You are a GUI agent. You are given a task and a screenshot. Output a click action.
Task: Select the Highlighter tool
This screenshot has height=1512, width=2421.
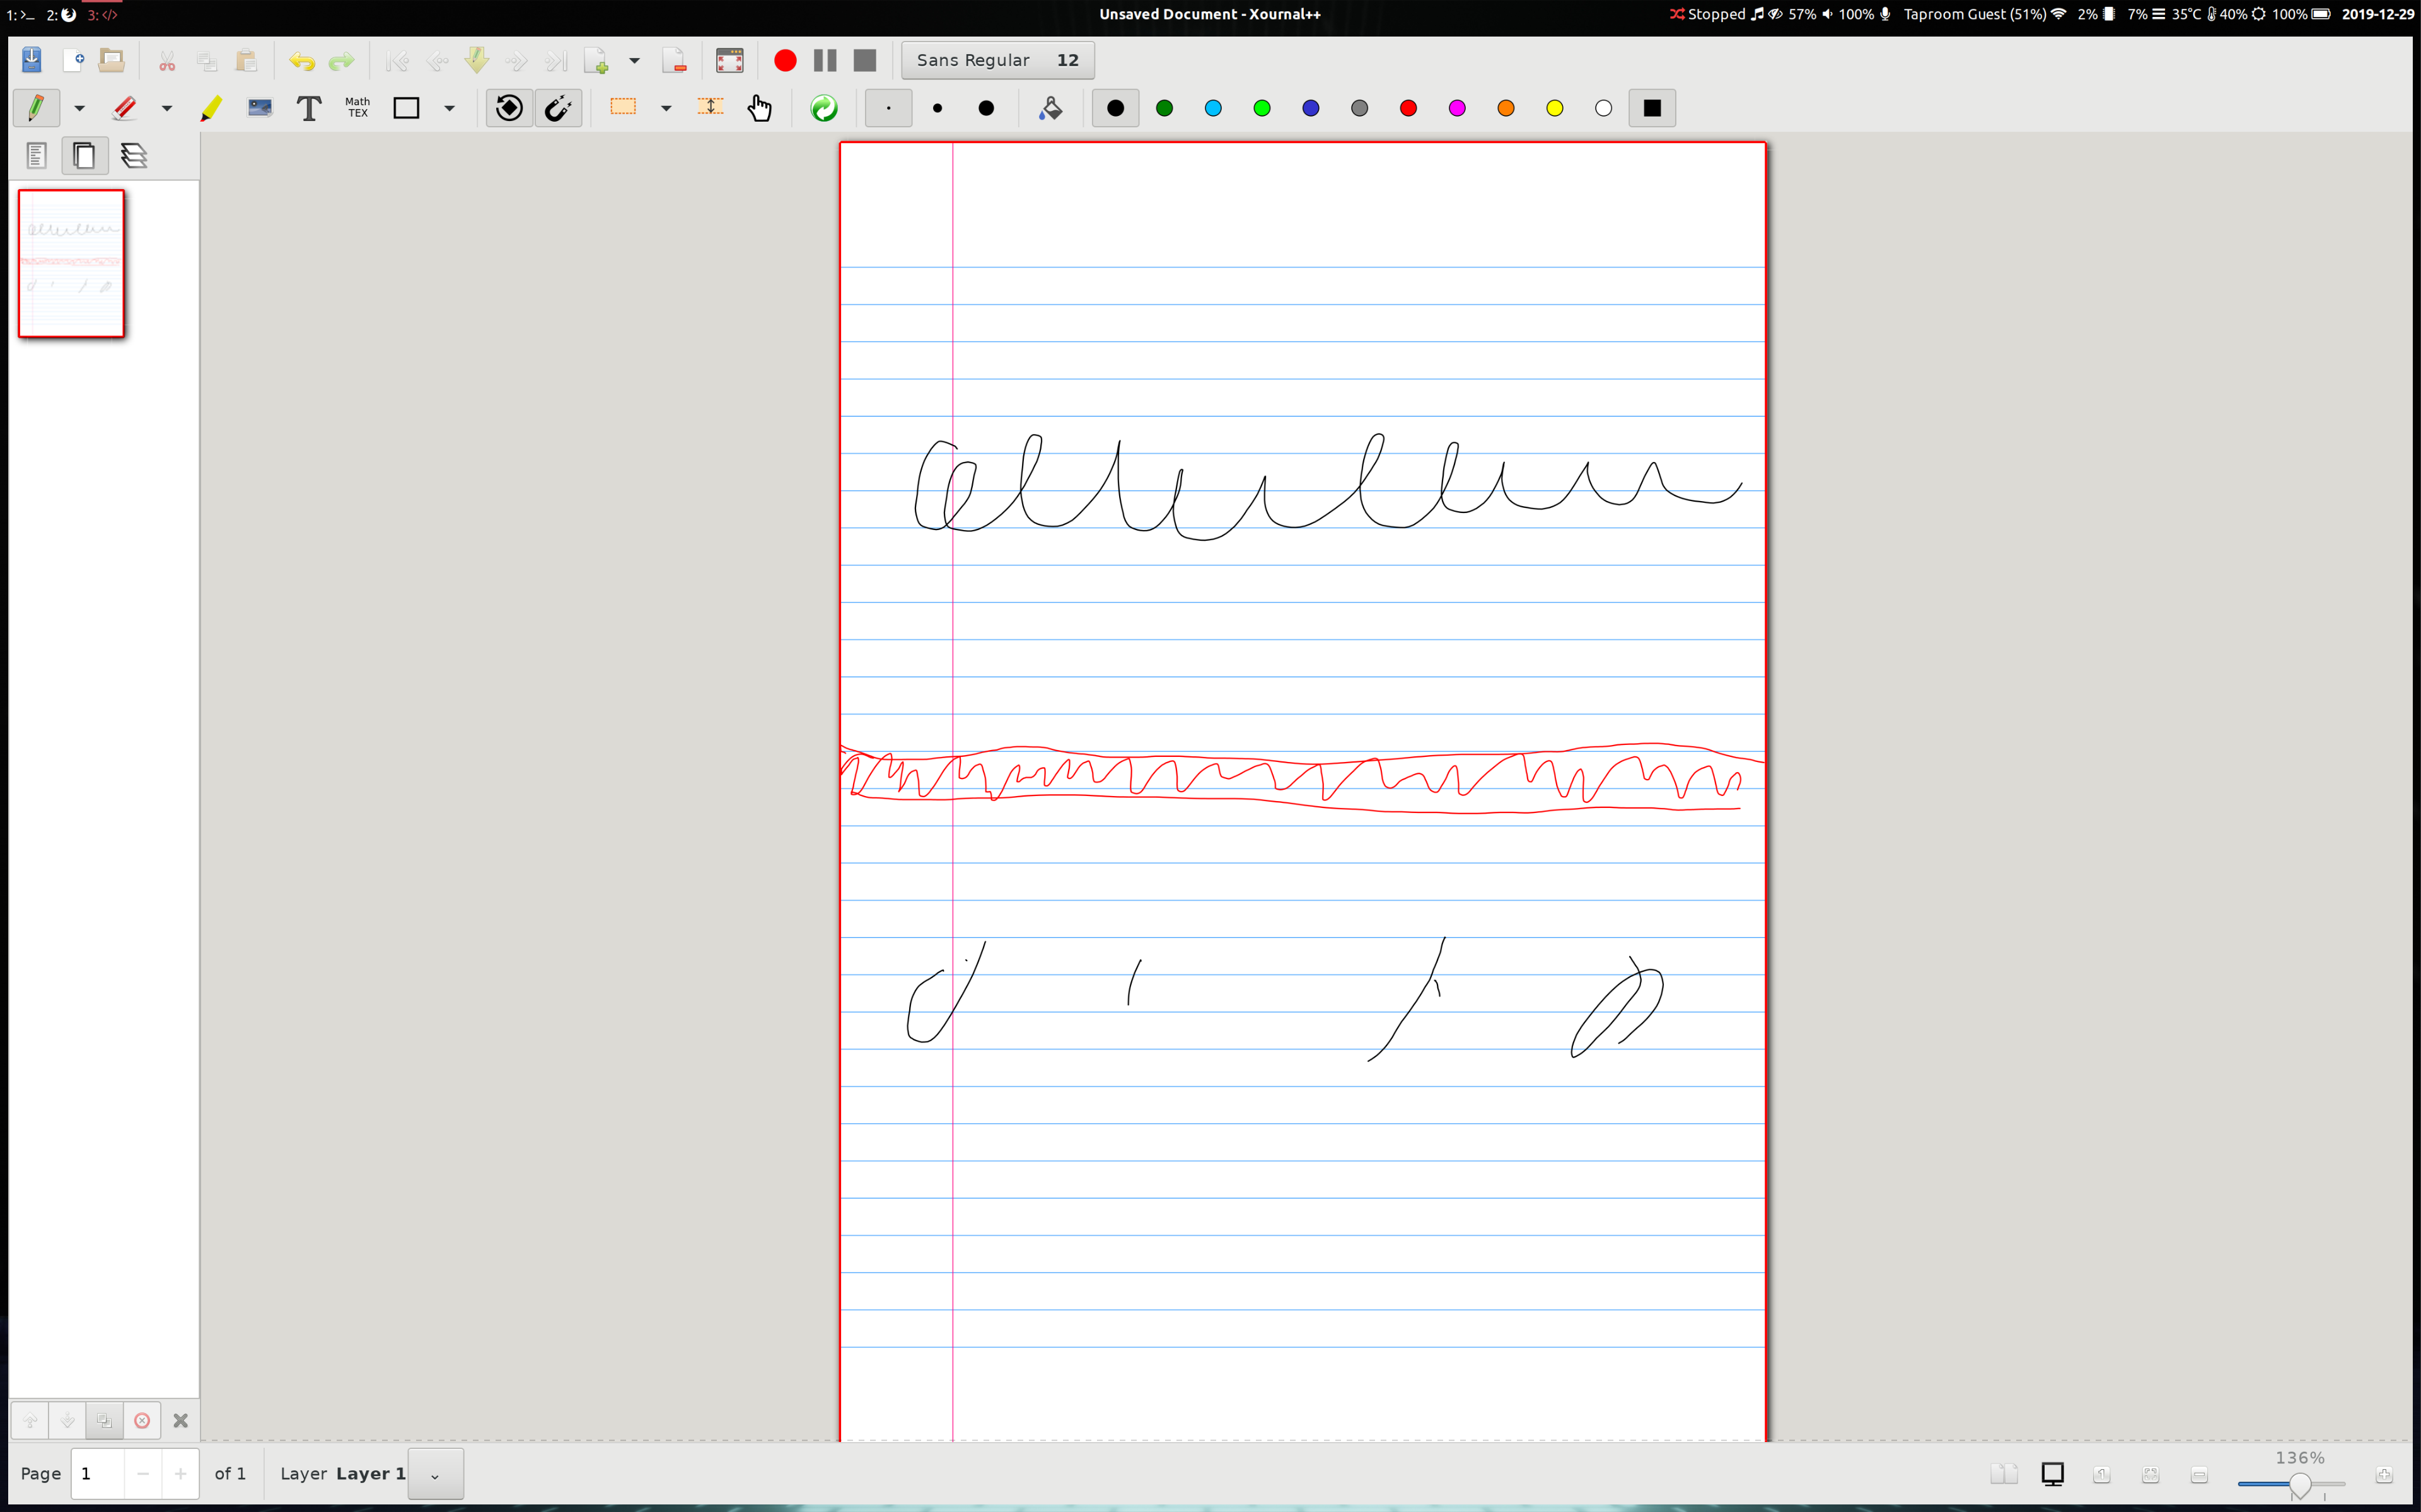pyautogui.click(x=211, y=108)
